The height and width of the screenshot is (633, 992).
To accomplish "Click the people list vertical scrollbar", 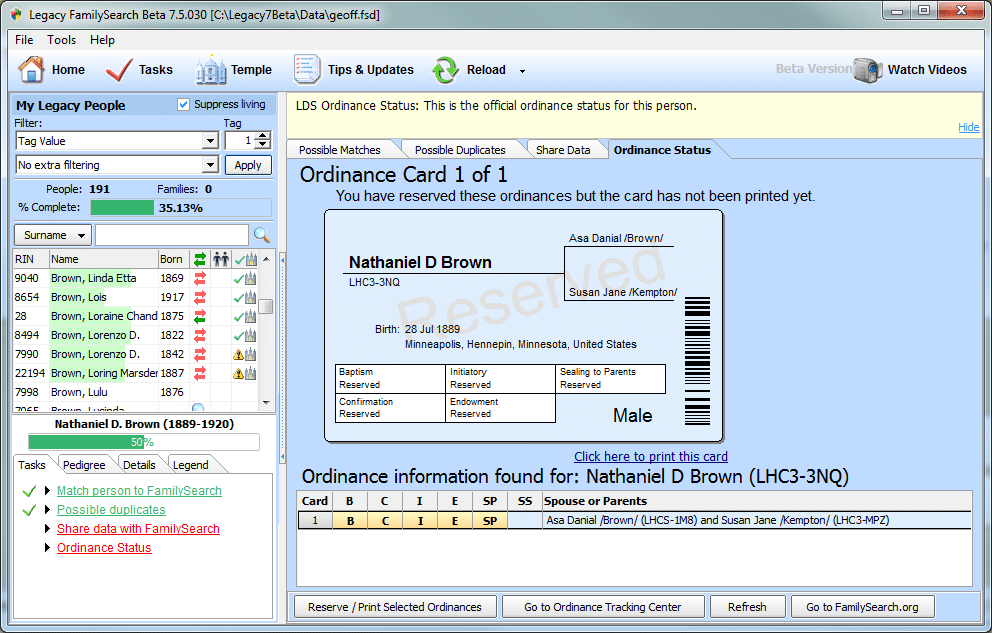I will tap(266, 330).
